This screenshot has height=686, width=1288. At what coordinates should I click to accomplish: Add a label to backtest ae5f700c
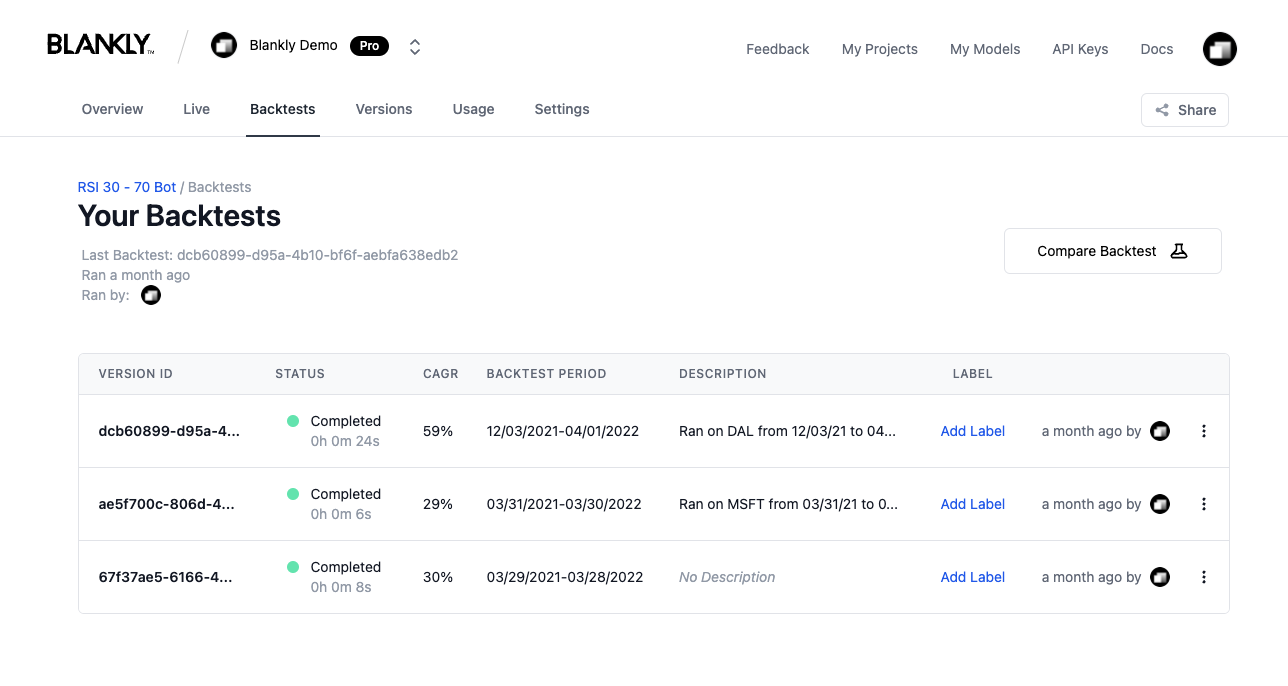pyautogui.click(x=972, y=504)
